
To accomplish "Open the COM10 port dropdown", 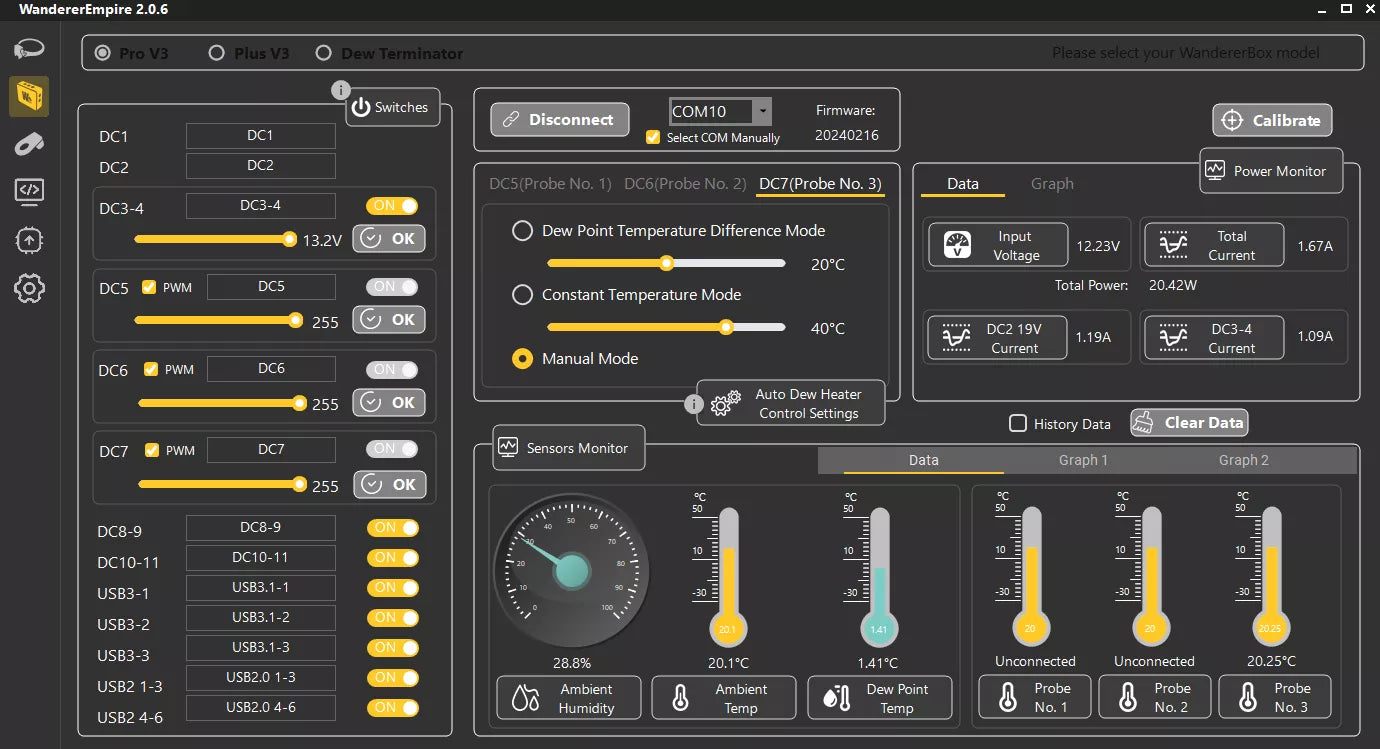I will coord(762,111).
